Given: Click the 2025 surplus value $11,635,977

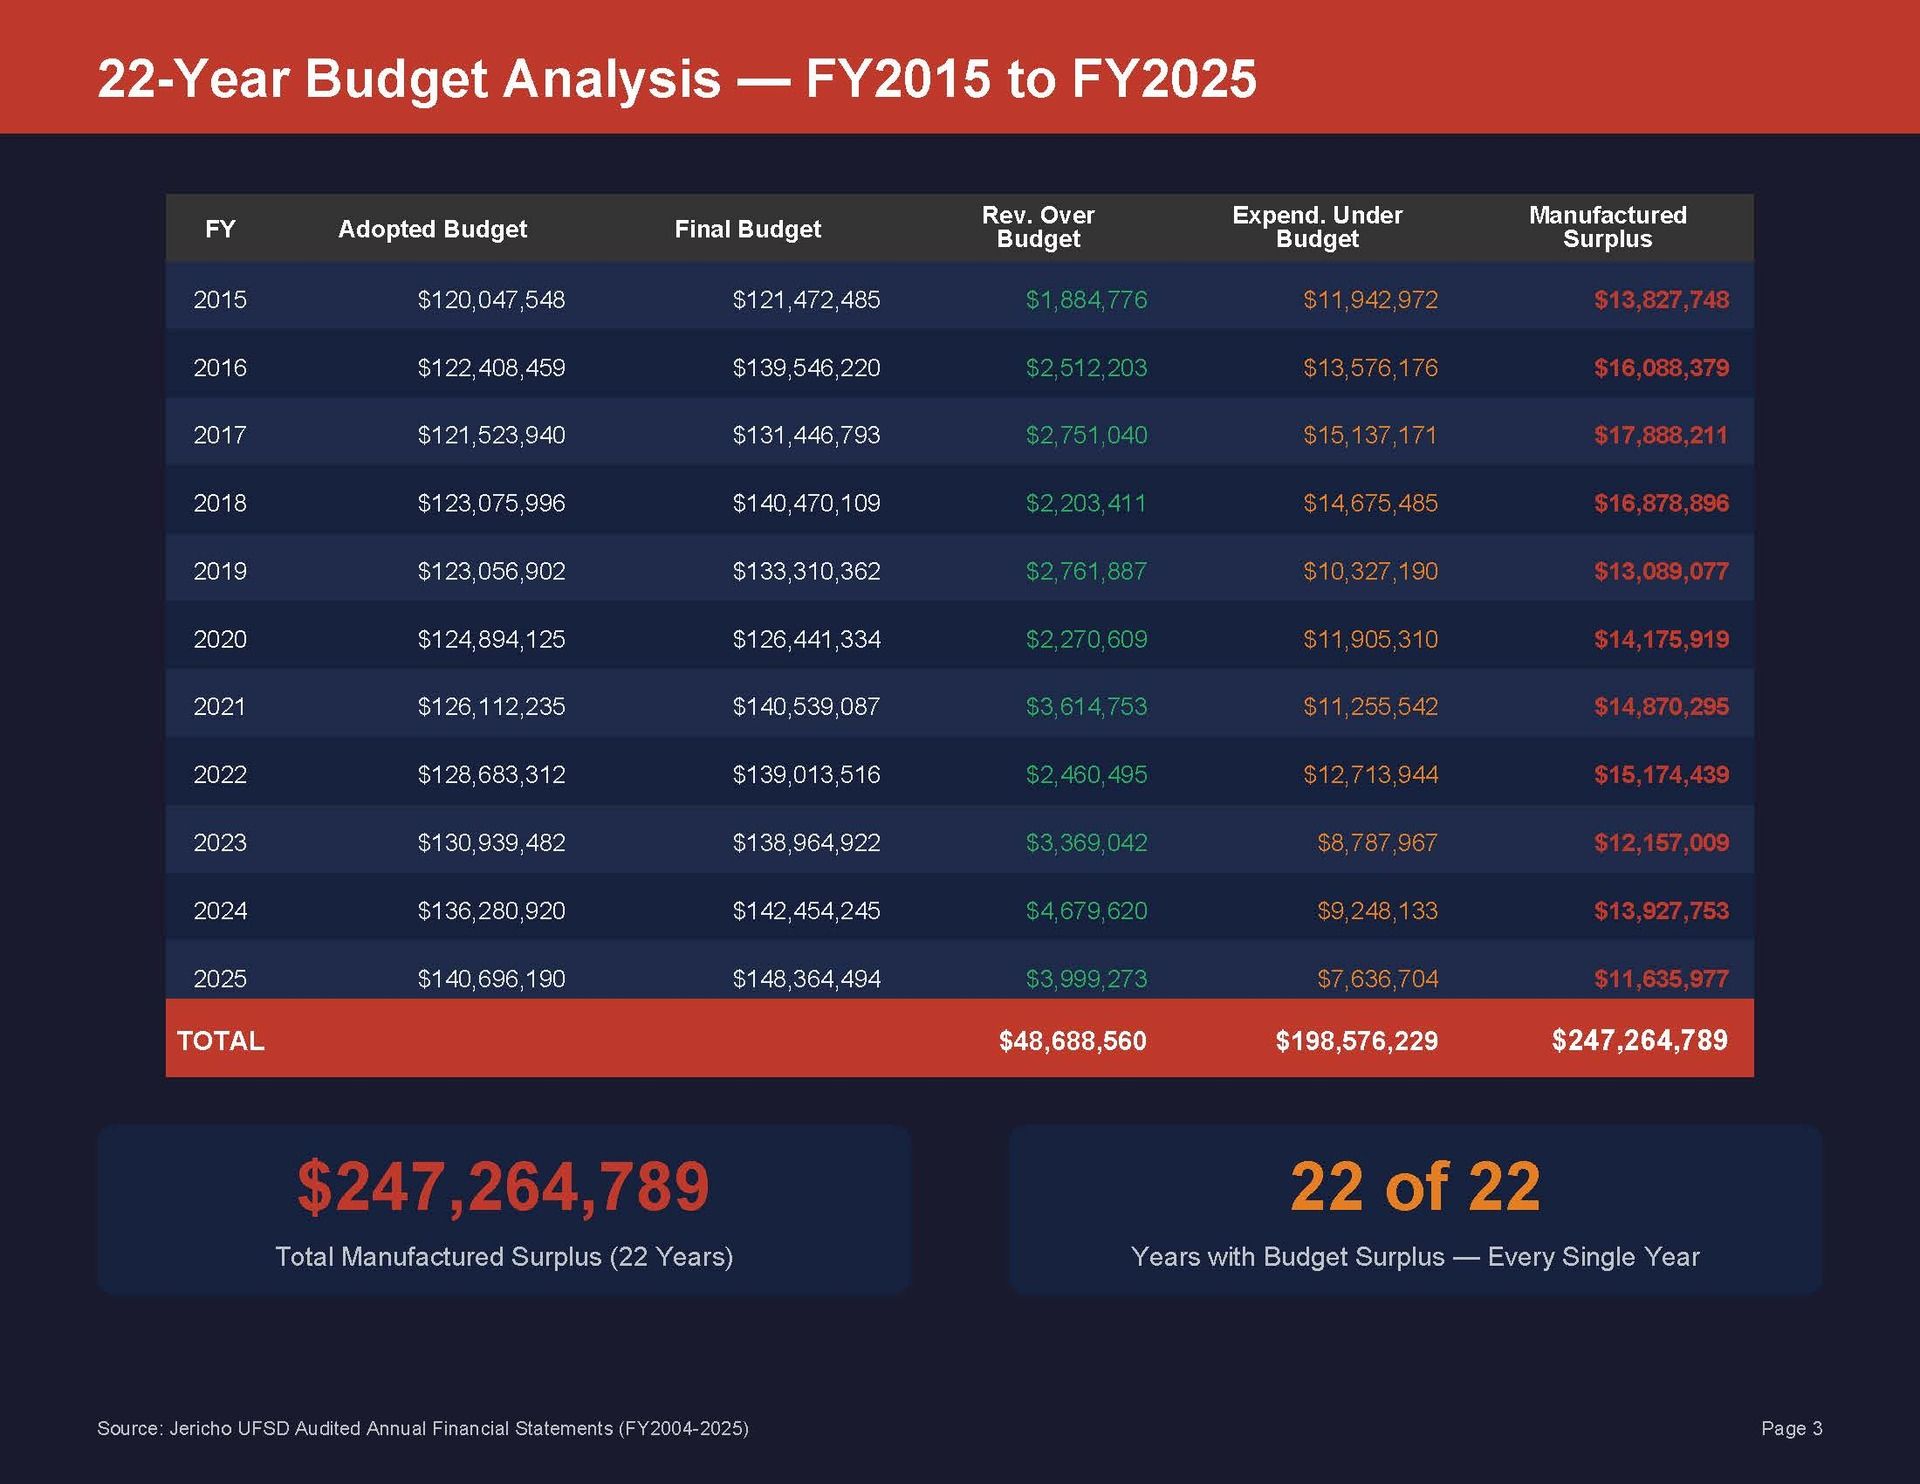Looking at the screenshot, I should (x=1661, y=979).
